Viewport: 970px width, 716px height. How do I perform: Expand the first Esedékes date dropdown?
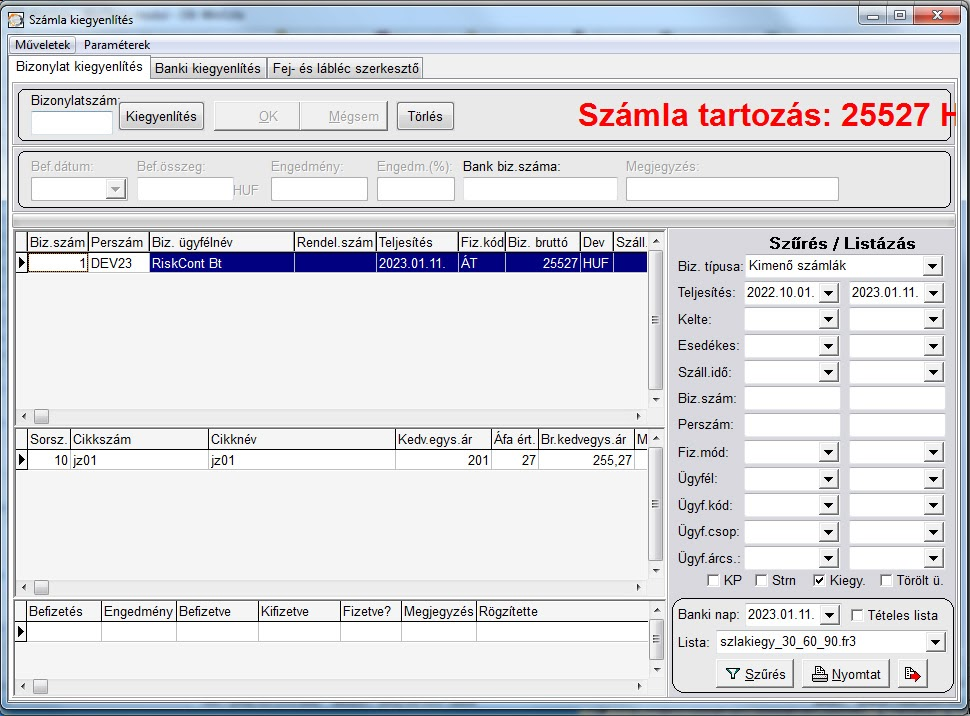point(828,346)
